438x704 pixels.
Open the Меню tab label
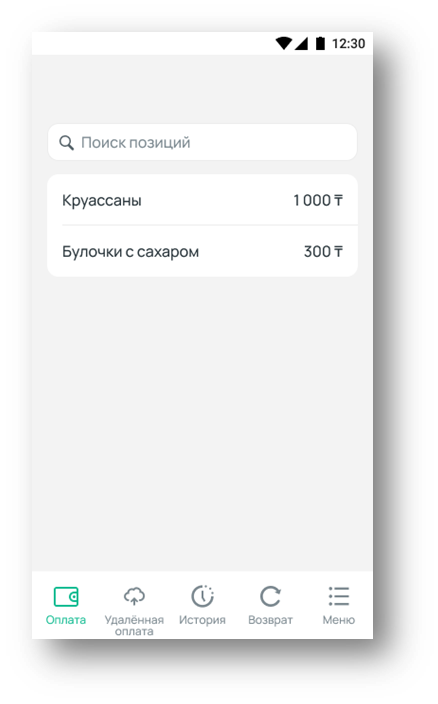338,620
